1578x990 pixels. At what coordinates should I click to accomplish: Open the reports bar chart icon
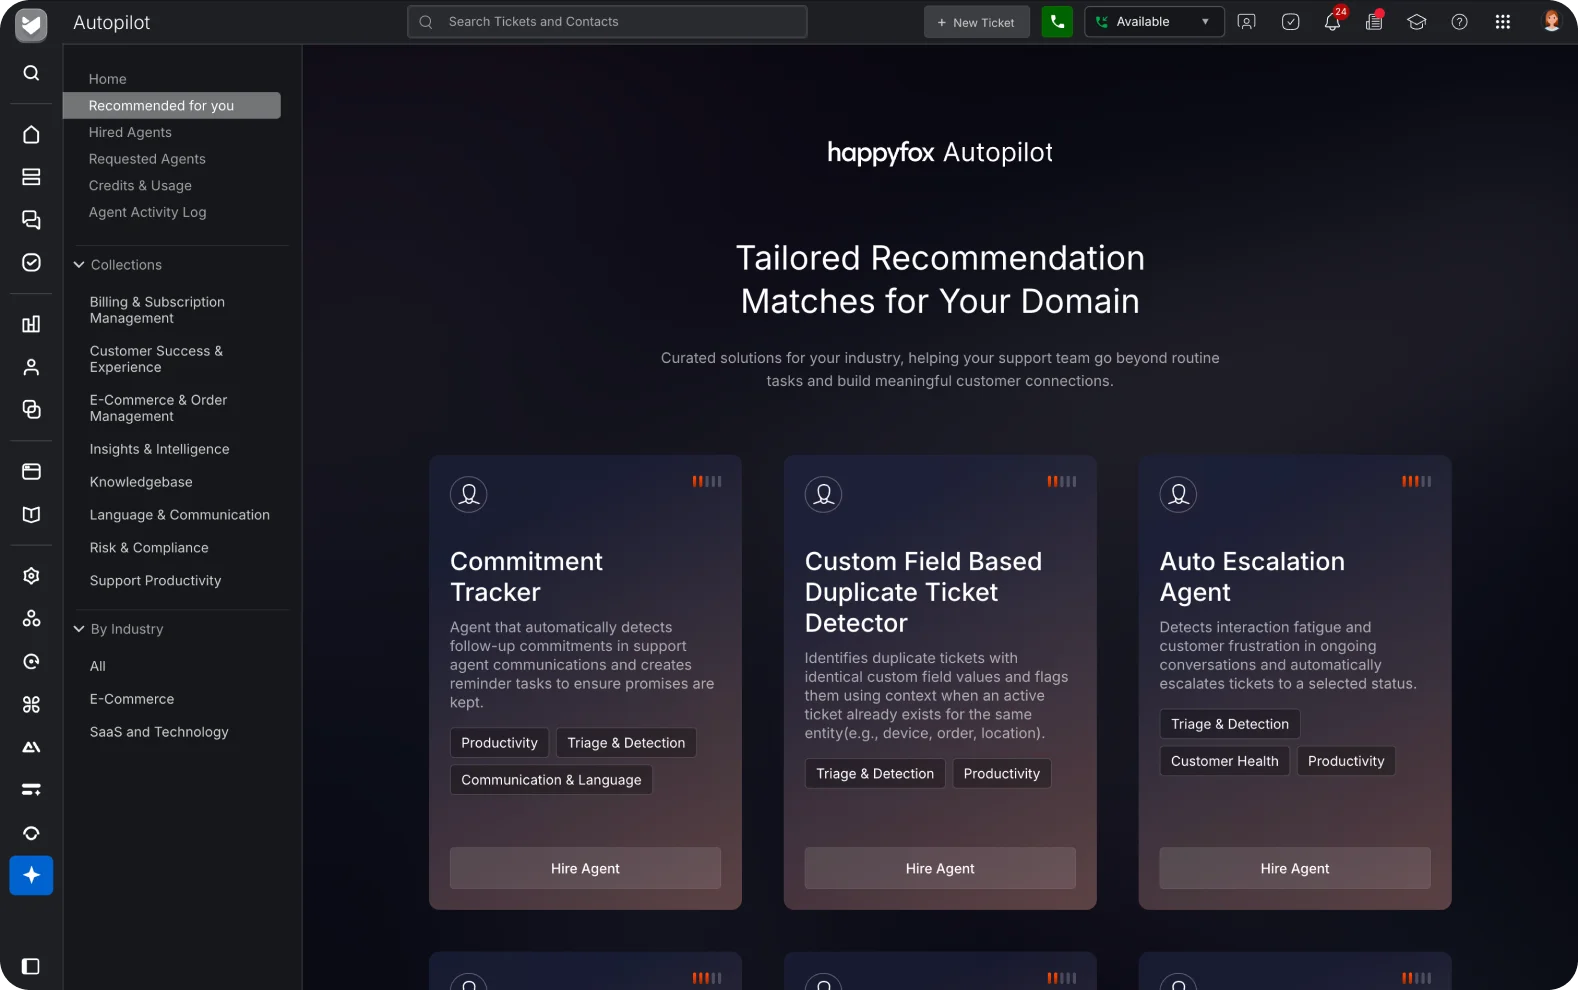point(31,324)
